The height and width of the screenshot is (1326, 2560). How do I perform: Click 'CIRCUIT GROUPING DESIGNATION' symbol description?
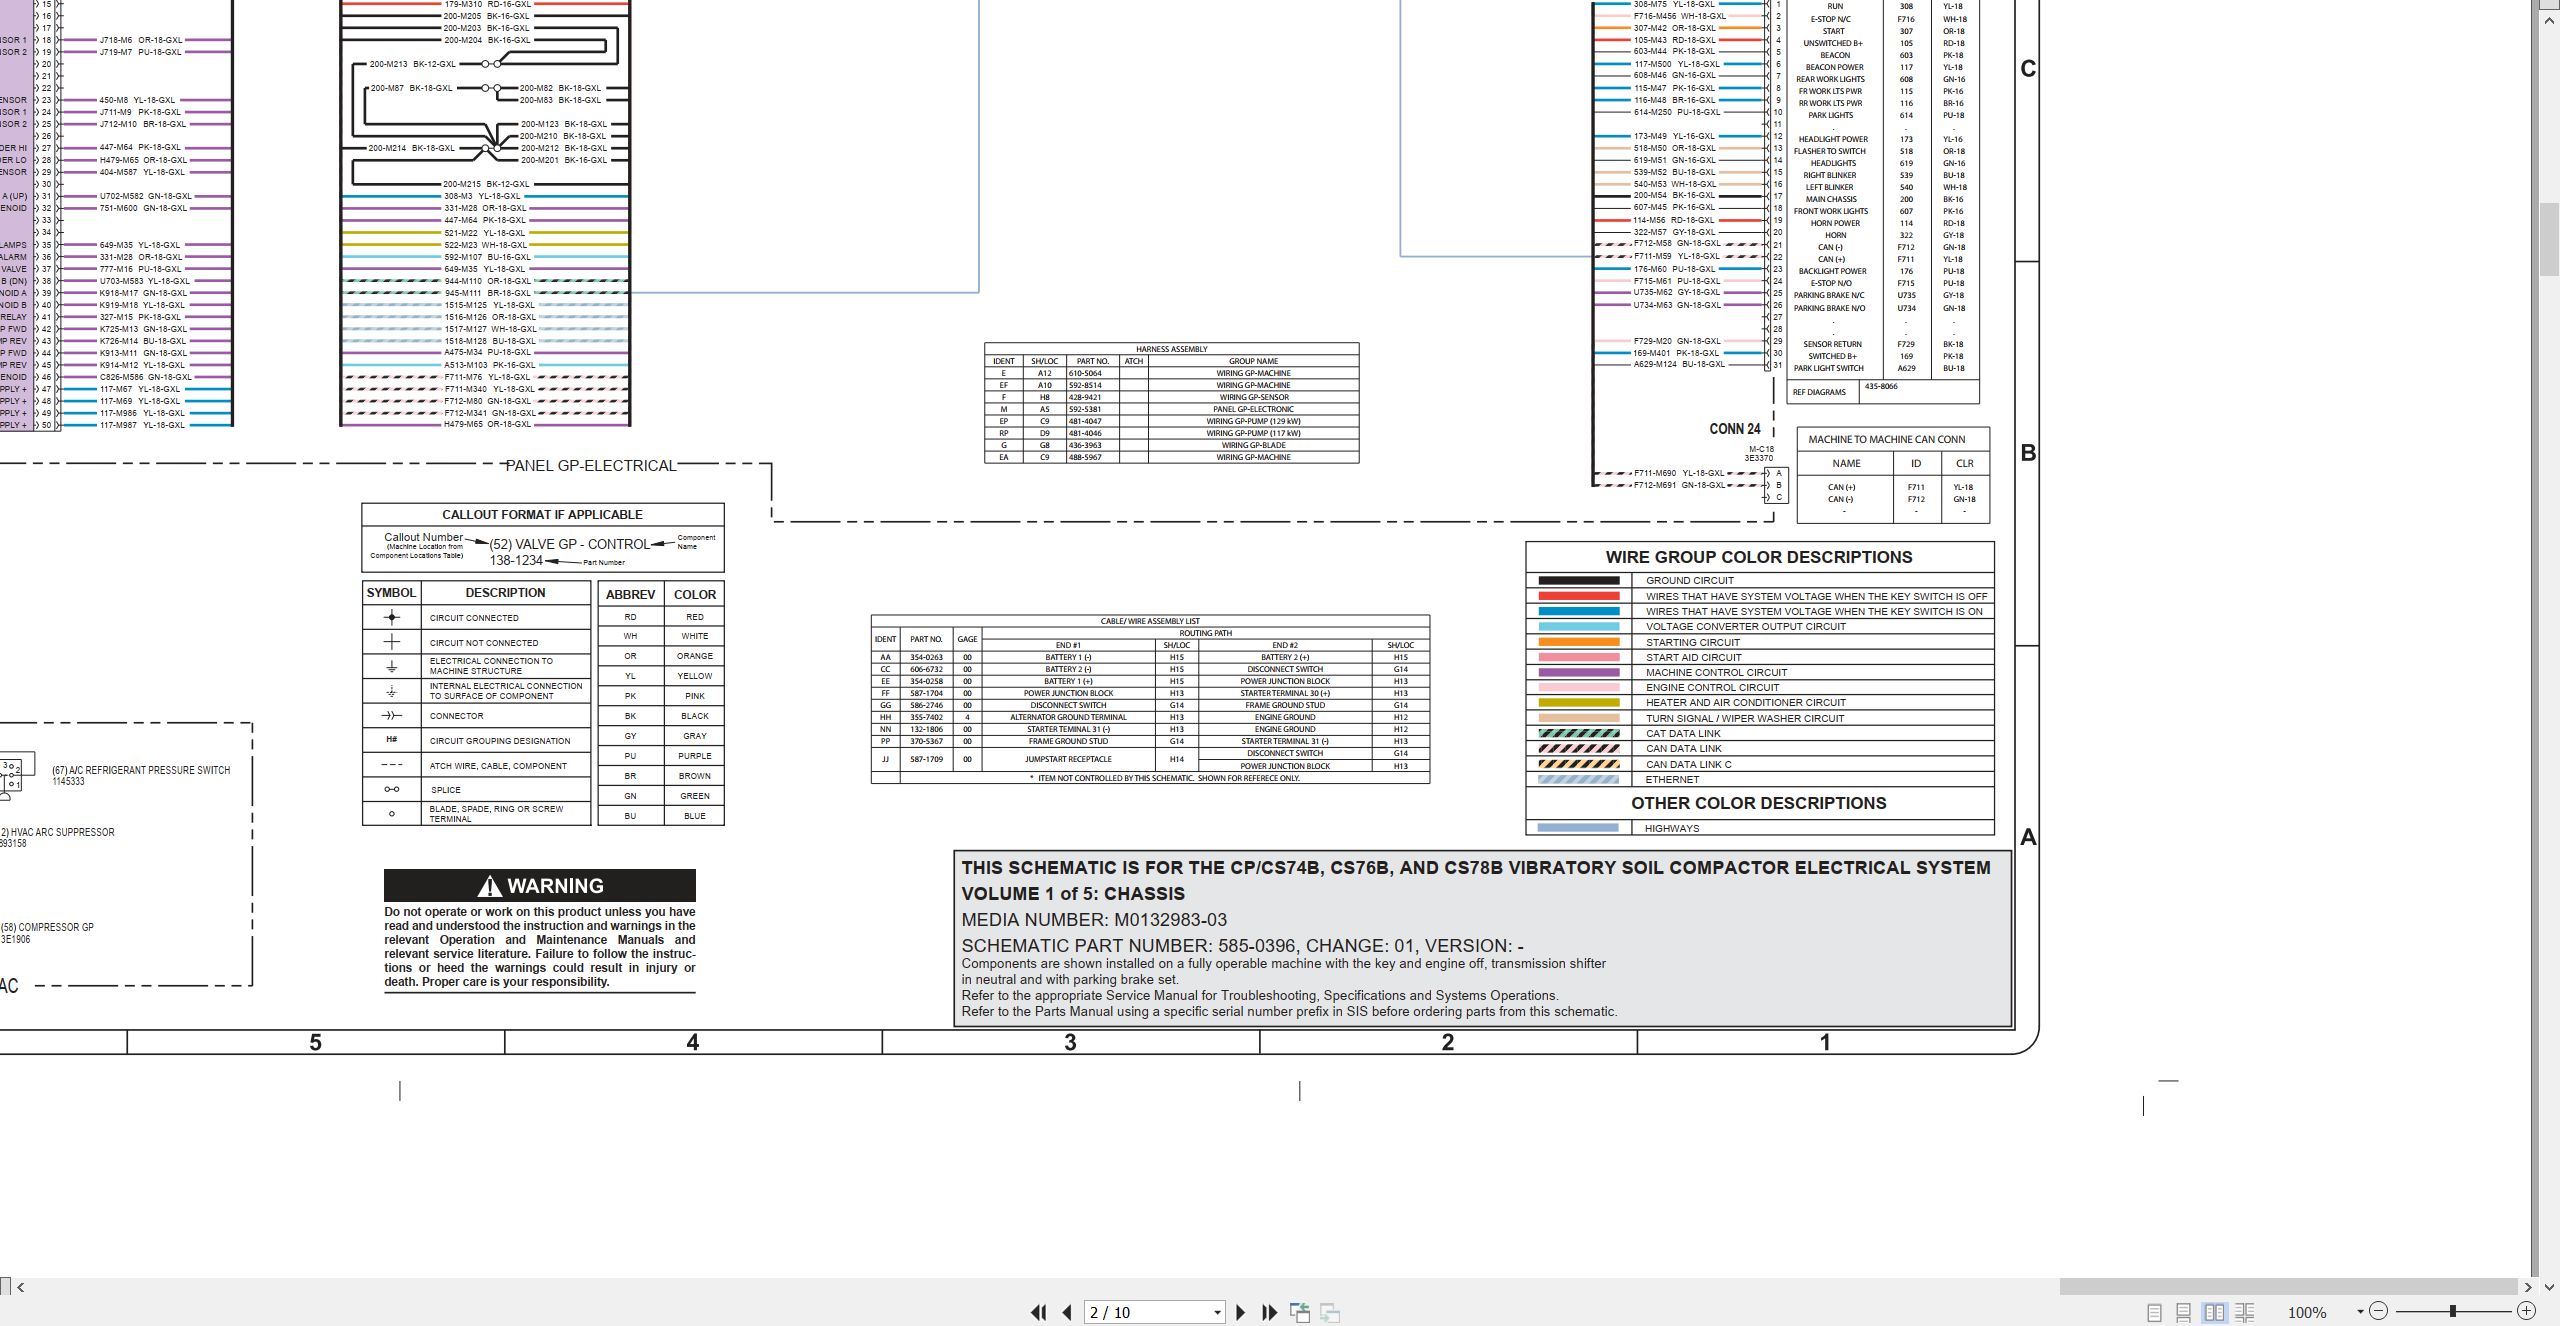[500, 741]
